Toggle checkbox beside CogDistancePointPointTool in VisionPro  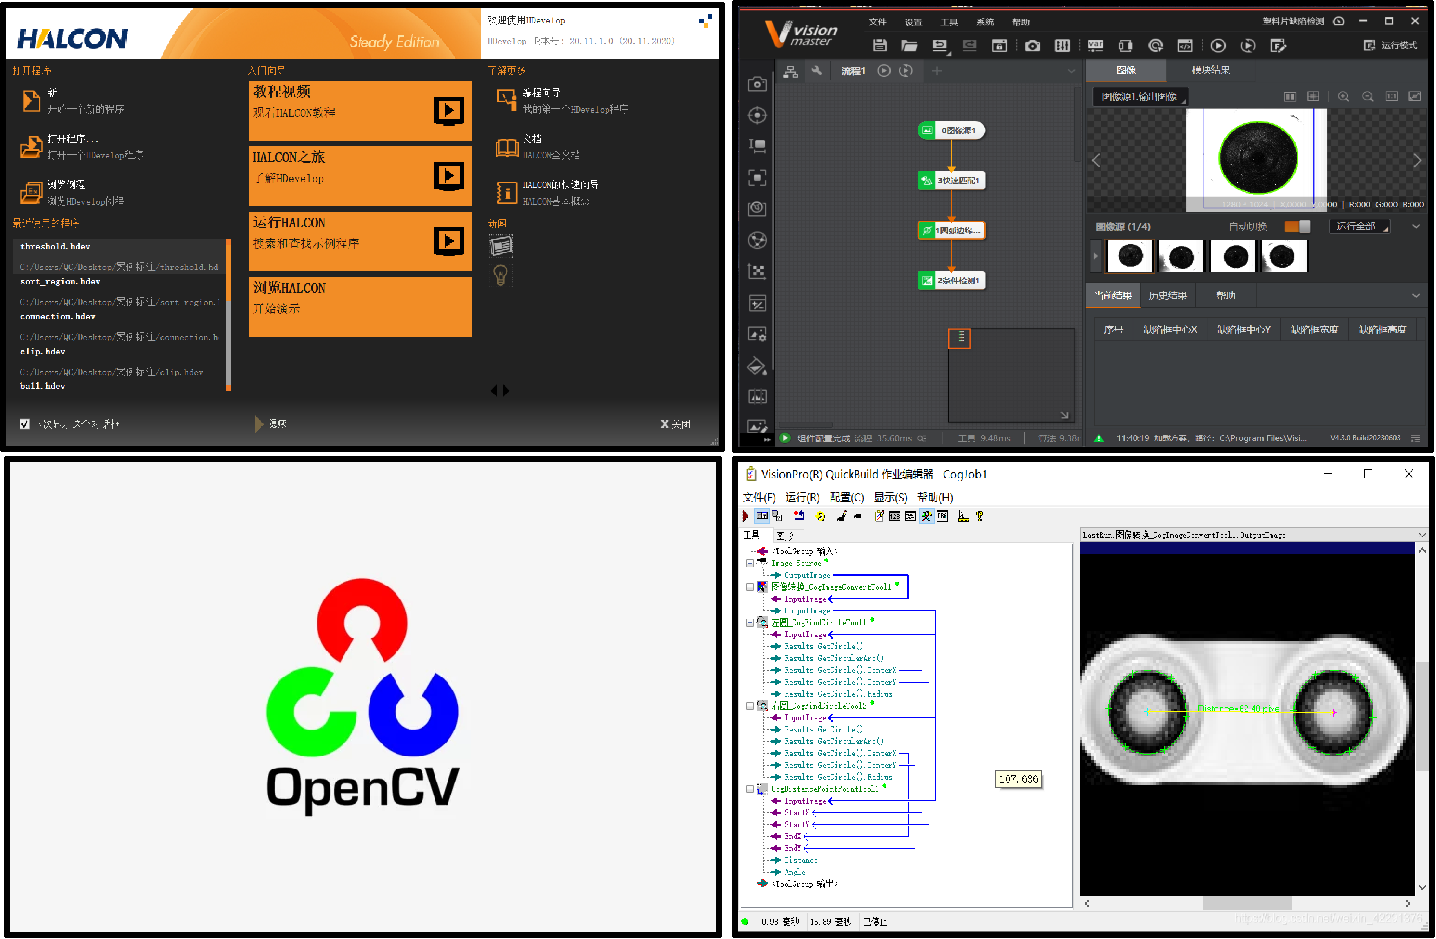[x=750, y=789]
